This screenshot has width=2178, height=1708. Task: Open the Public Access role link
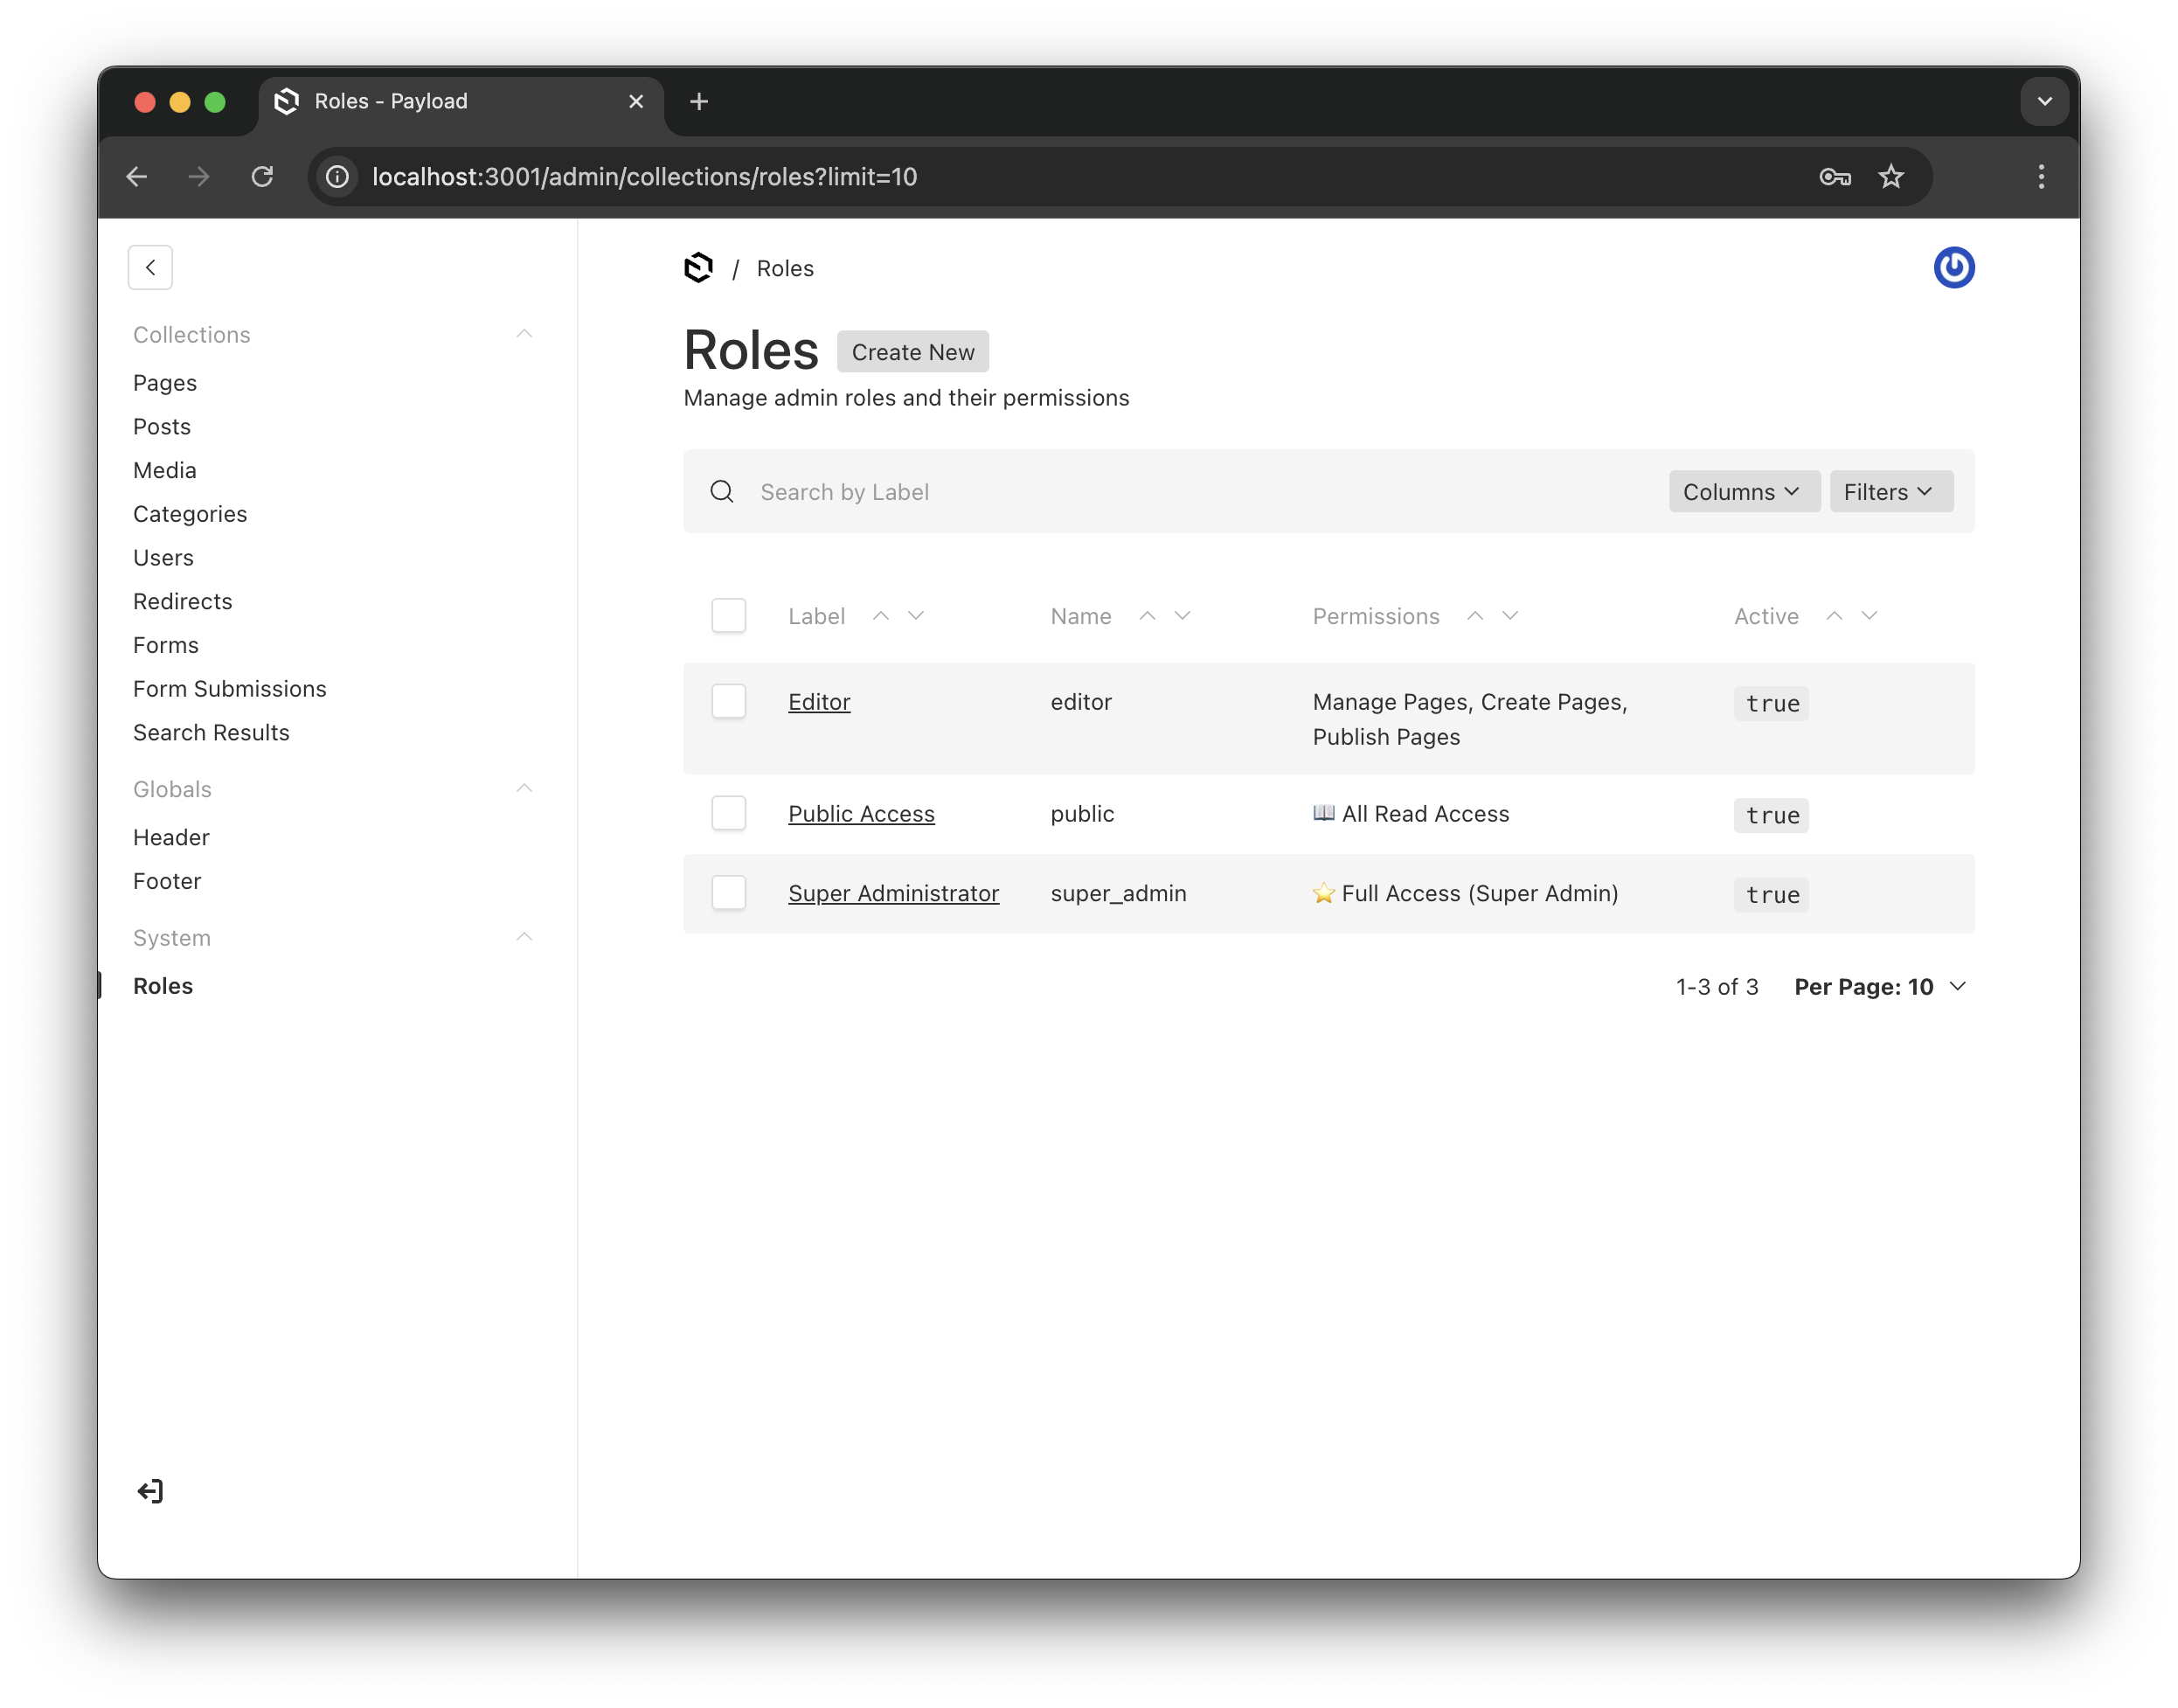point(861,814)
